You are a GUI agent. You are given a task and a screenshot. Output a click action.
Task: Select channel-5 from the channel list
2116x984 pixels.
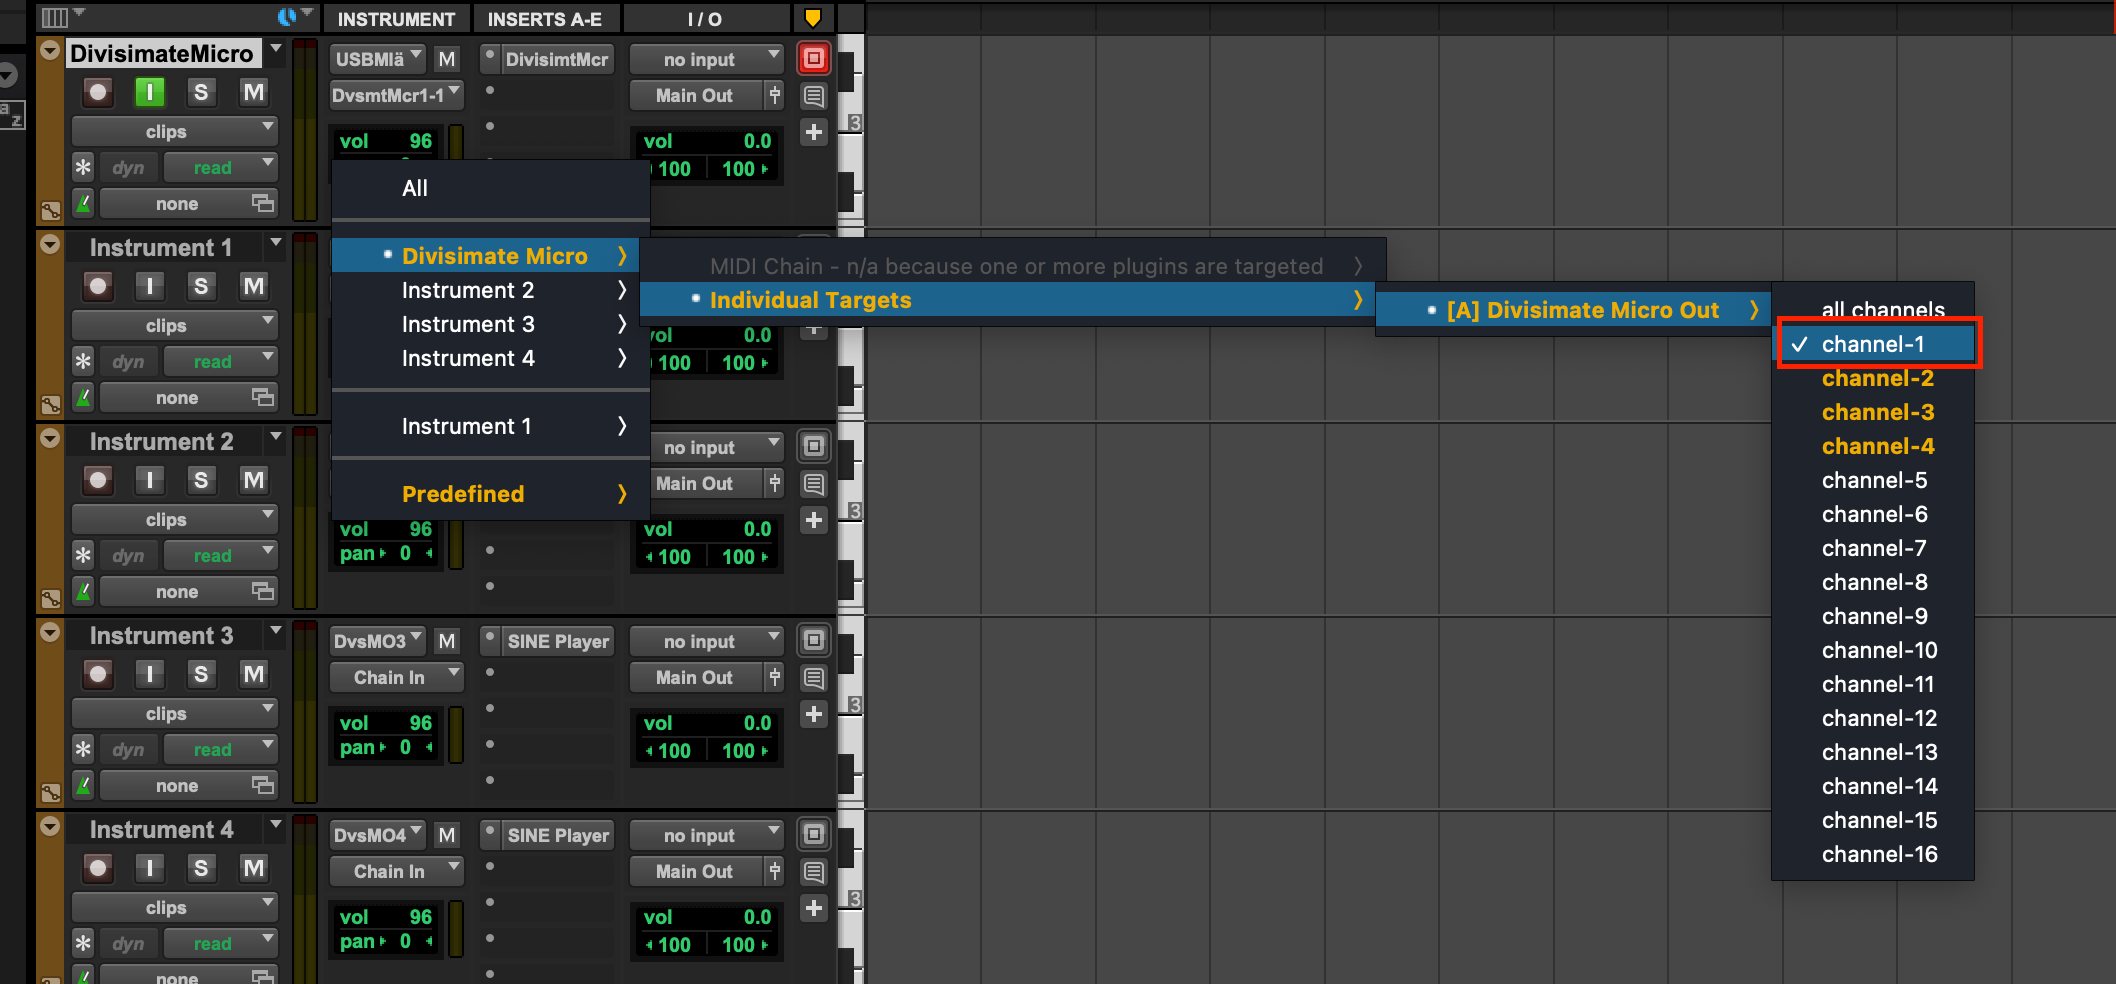click(x=1874, y=481)
